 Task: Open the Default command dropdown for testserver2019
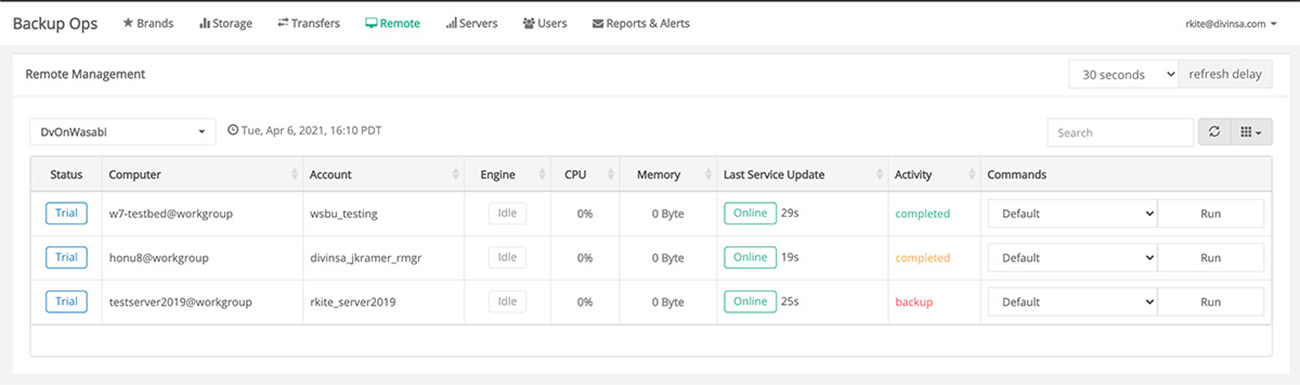(x=1073, y=301)
